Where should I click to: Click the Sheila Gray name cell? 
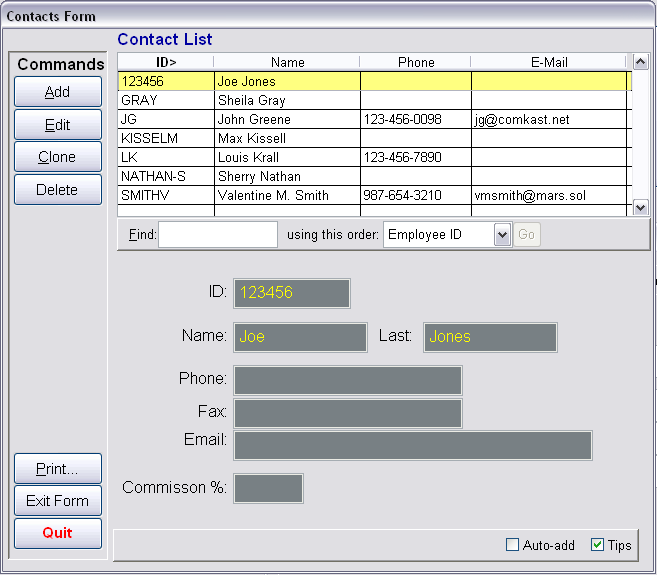tap(287, 100)
